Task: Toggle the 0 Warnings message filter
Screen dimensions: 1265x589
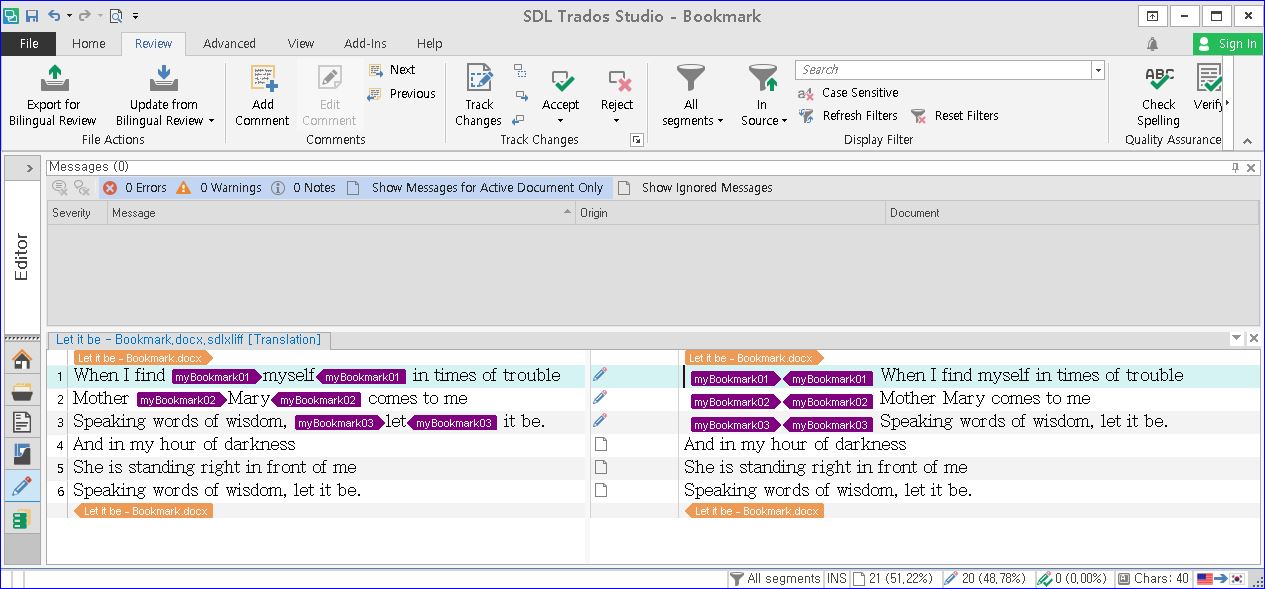Action: click(x=219, y=188)
